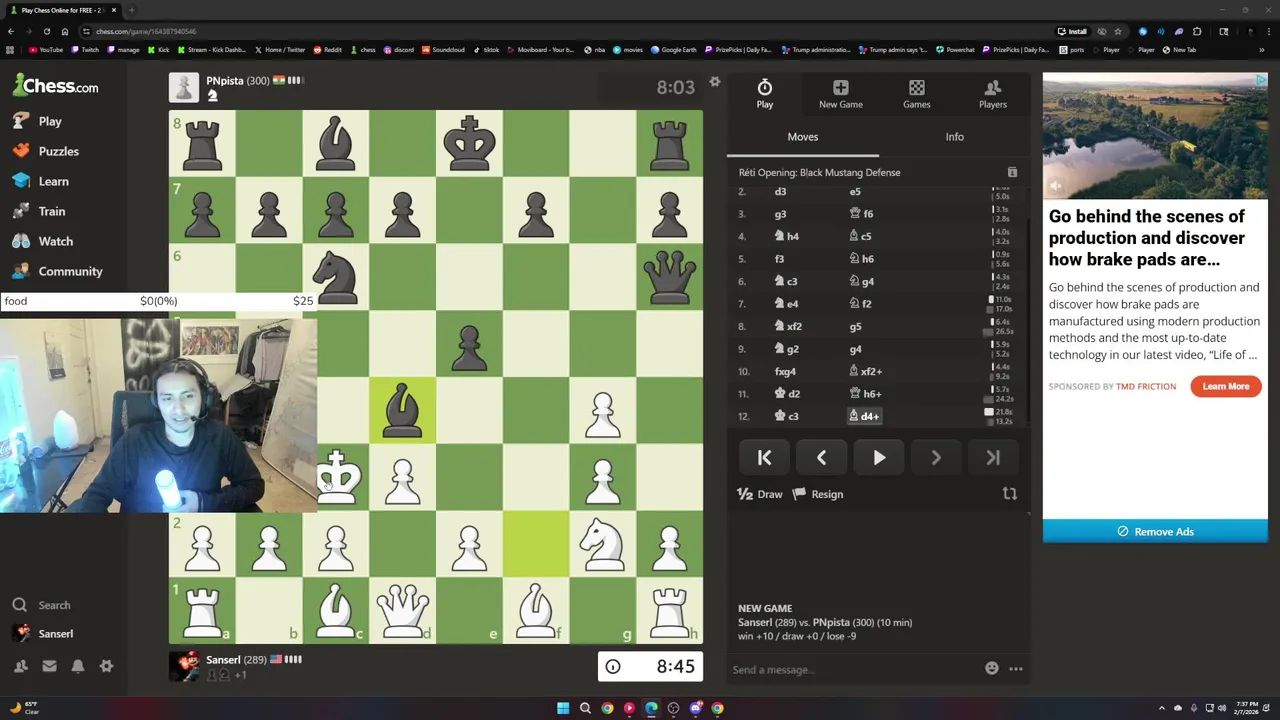This screenshot has width=1280, height=720.
Task: Select move 10 fxg4
Action: pos(785,371)
